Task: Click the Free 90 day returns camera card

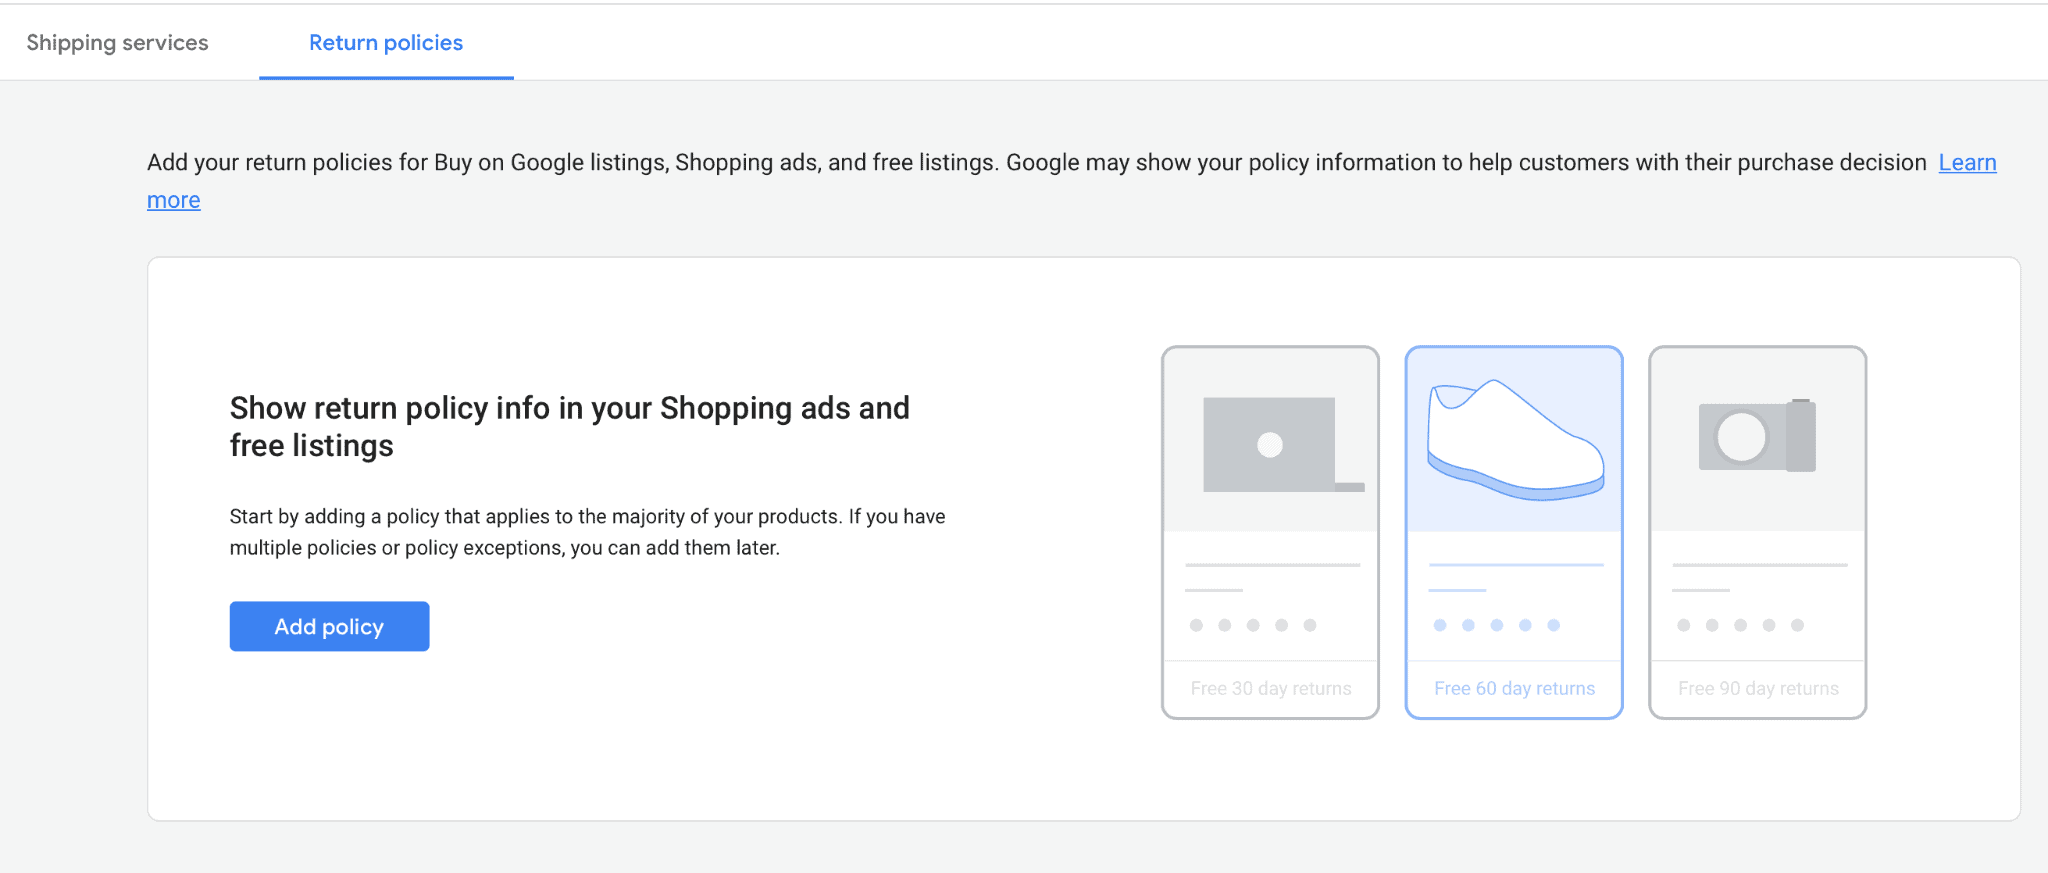Action: tap(1758, 532)
